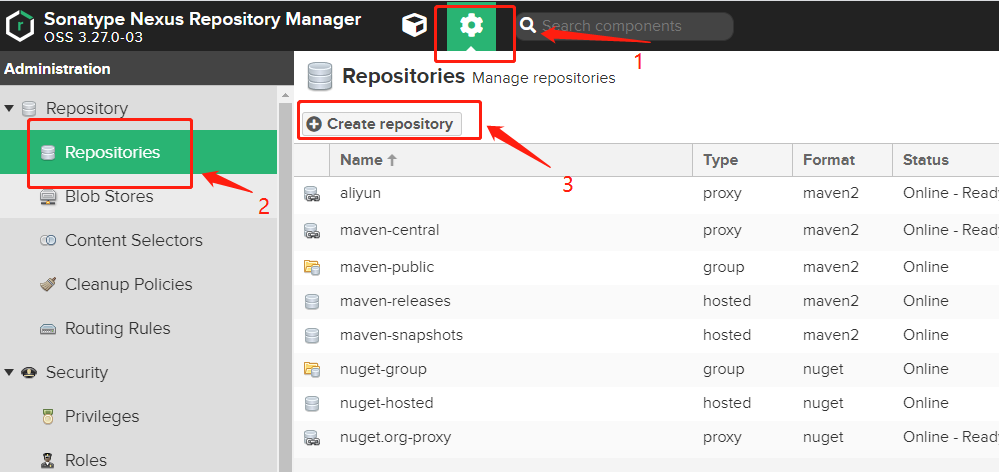The width and height of the screenshot is (999, 472).
Task: Click the nuget-group folder icon
Action: pos(311,369)
